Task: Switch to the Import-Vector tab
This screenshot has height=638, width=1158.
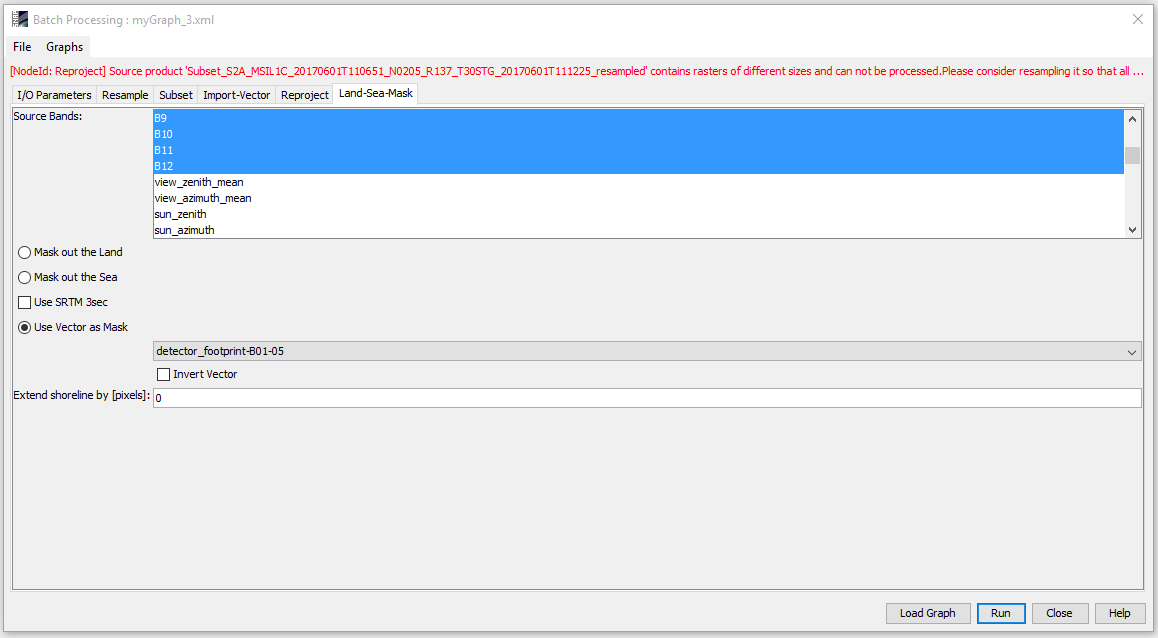Action: 236,95
